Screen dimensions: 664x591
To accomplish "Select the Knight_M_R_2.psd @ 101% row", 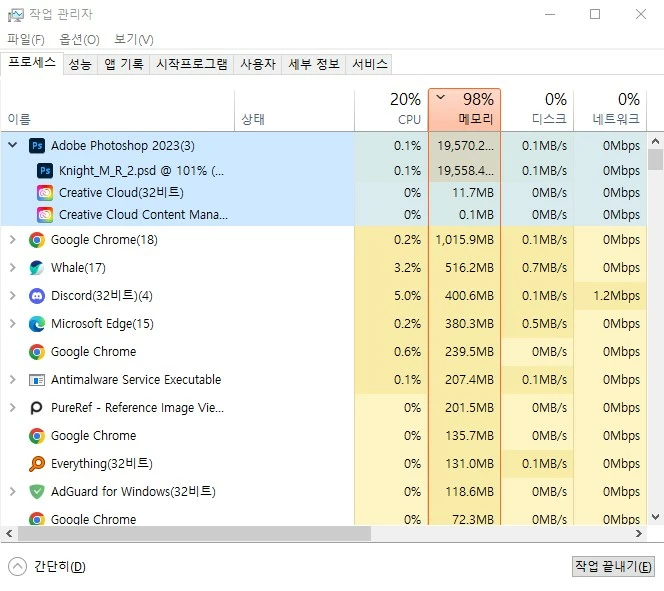I will [324, 171].
